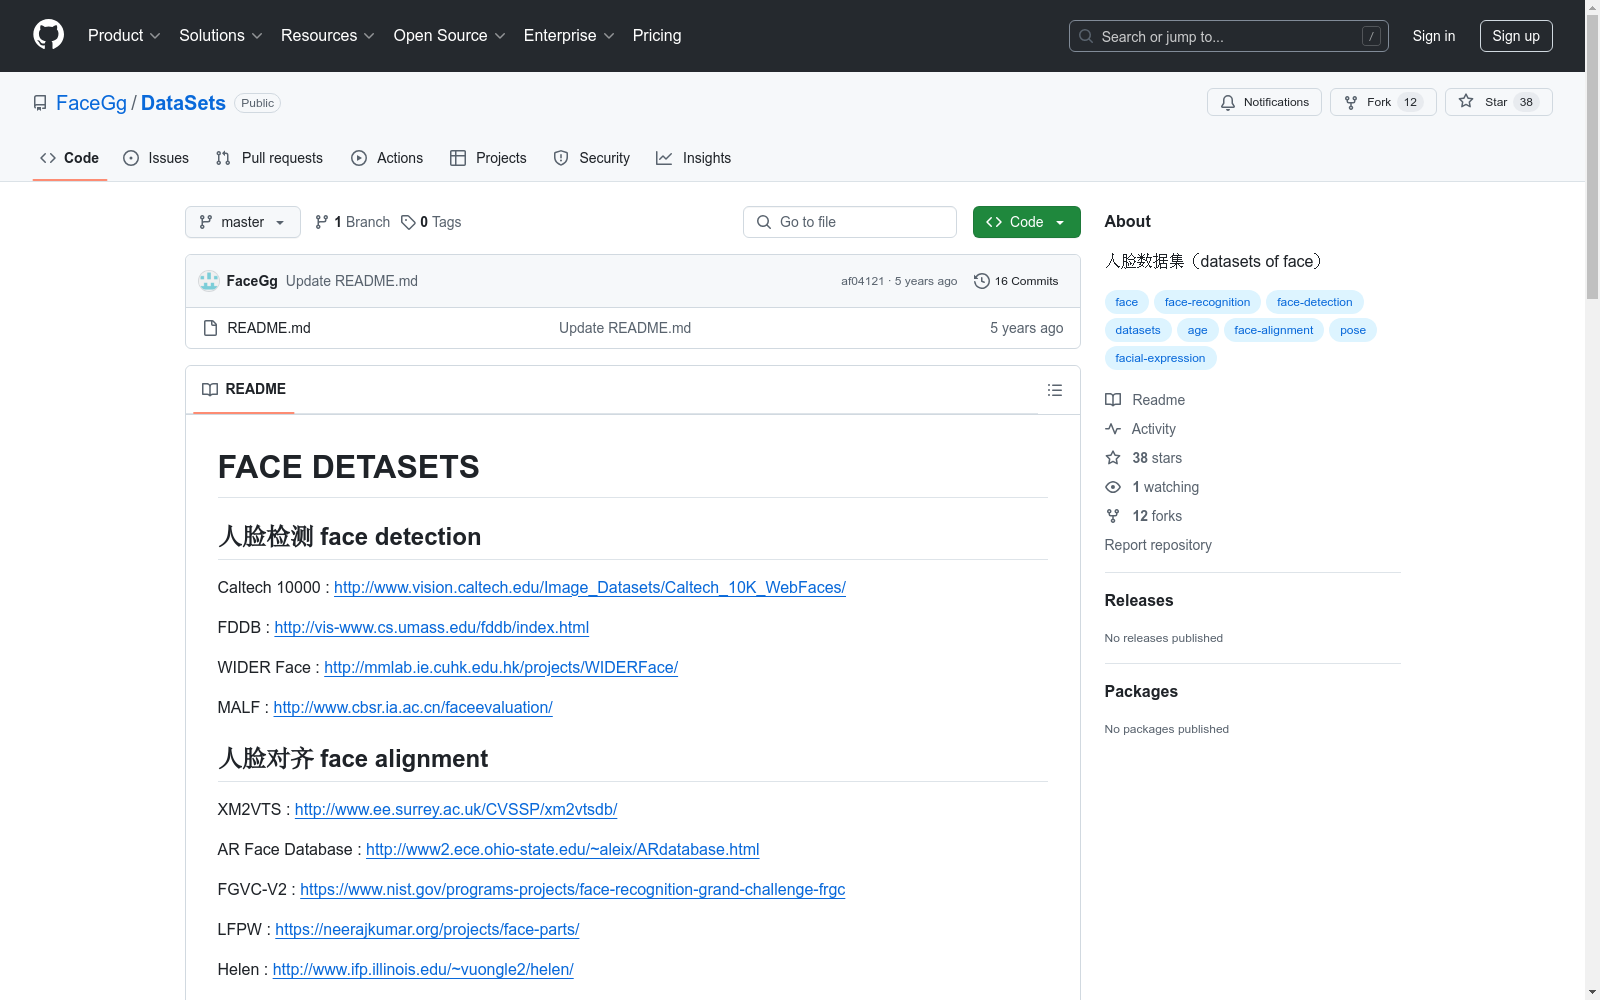Viewport: 1600px width, 1000px height.
Task: Click the face topic tag
Action: coord(1127,302)
